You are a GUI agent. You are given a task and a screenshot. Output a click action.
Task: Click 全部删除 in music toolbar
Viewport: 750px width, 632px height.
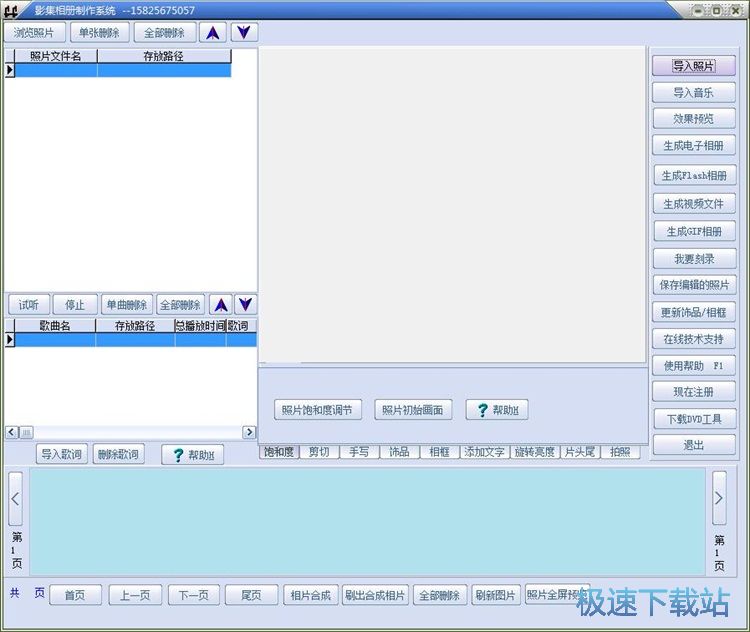[180, 304]
